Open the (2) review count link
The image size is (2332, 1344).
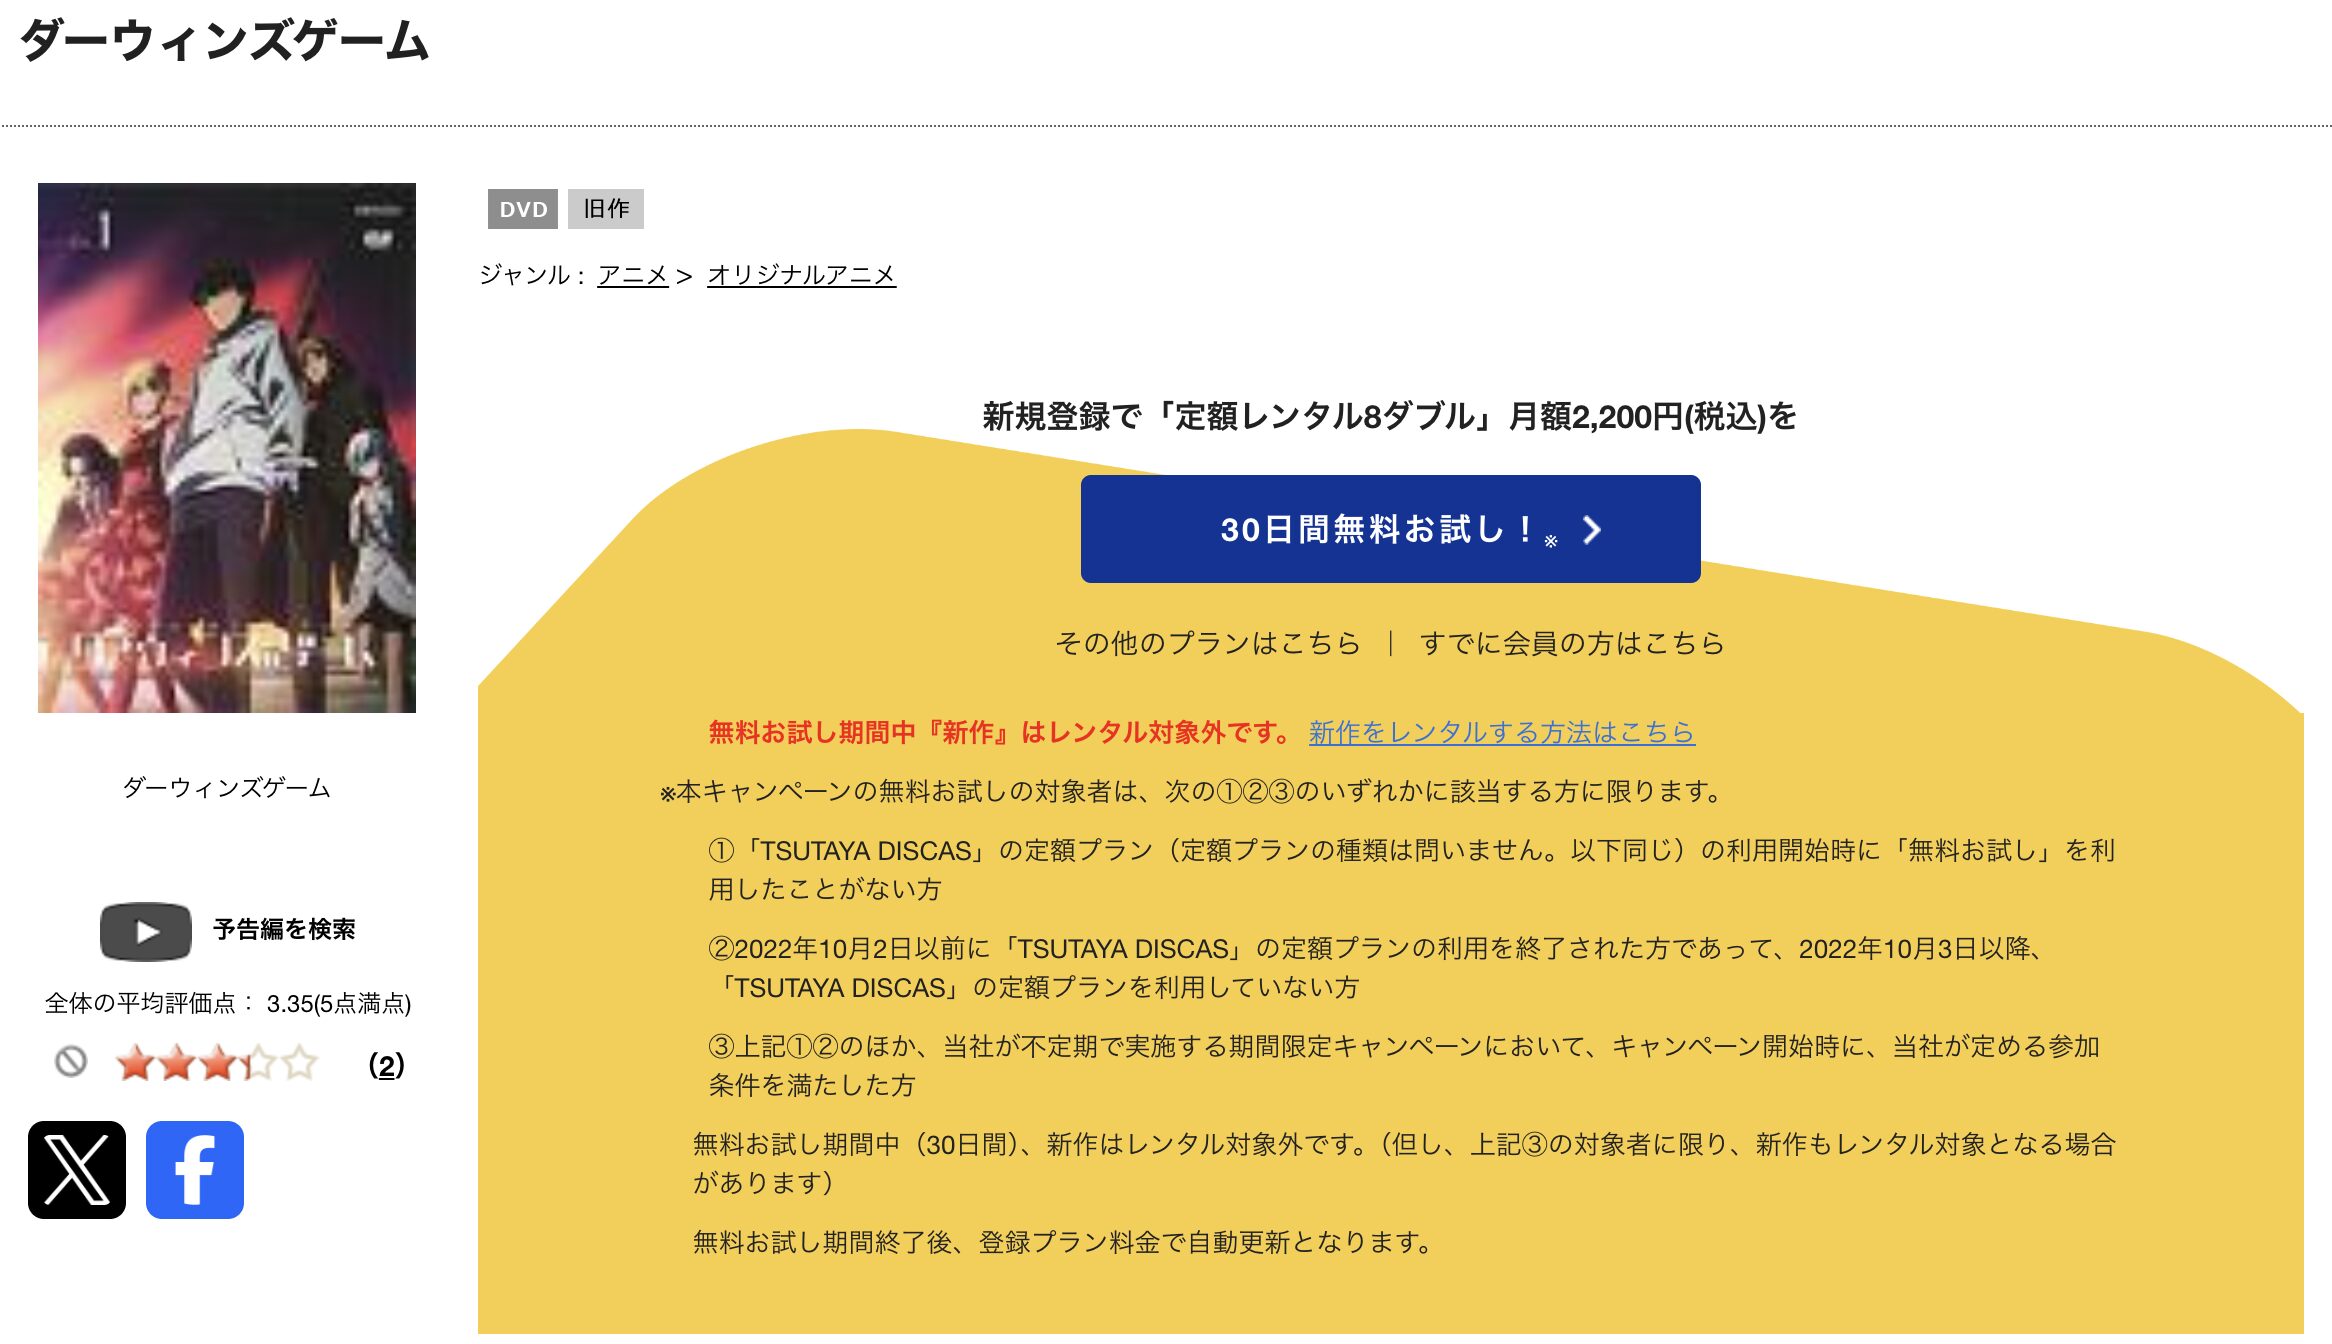pyautogui.click(x=386, y=1065)
